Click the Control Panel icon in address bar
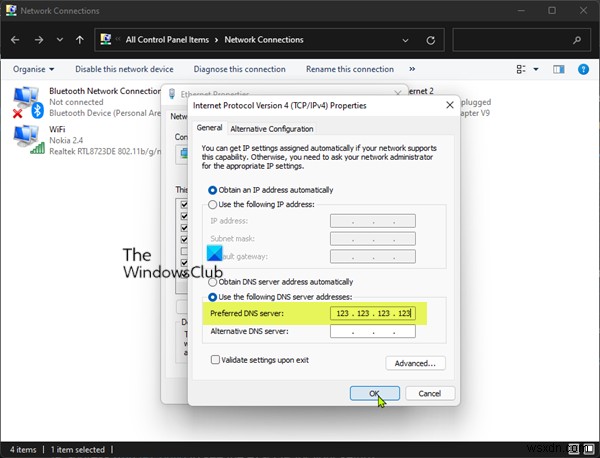This screenshot has width=600, height=458. coord(106,39)
